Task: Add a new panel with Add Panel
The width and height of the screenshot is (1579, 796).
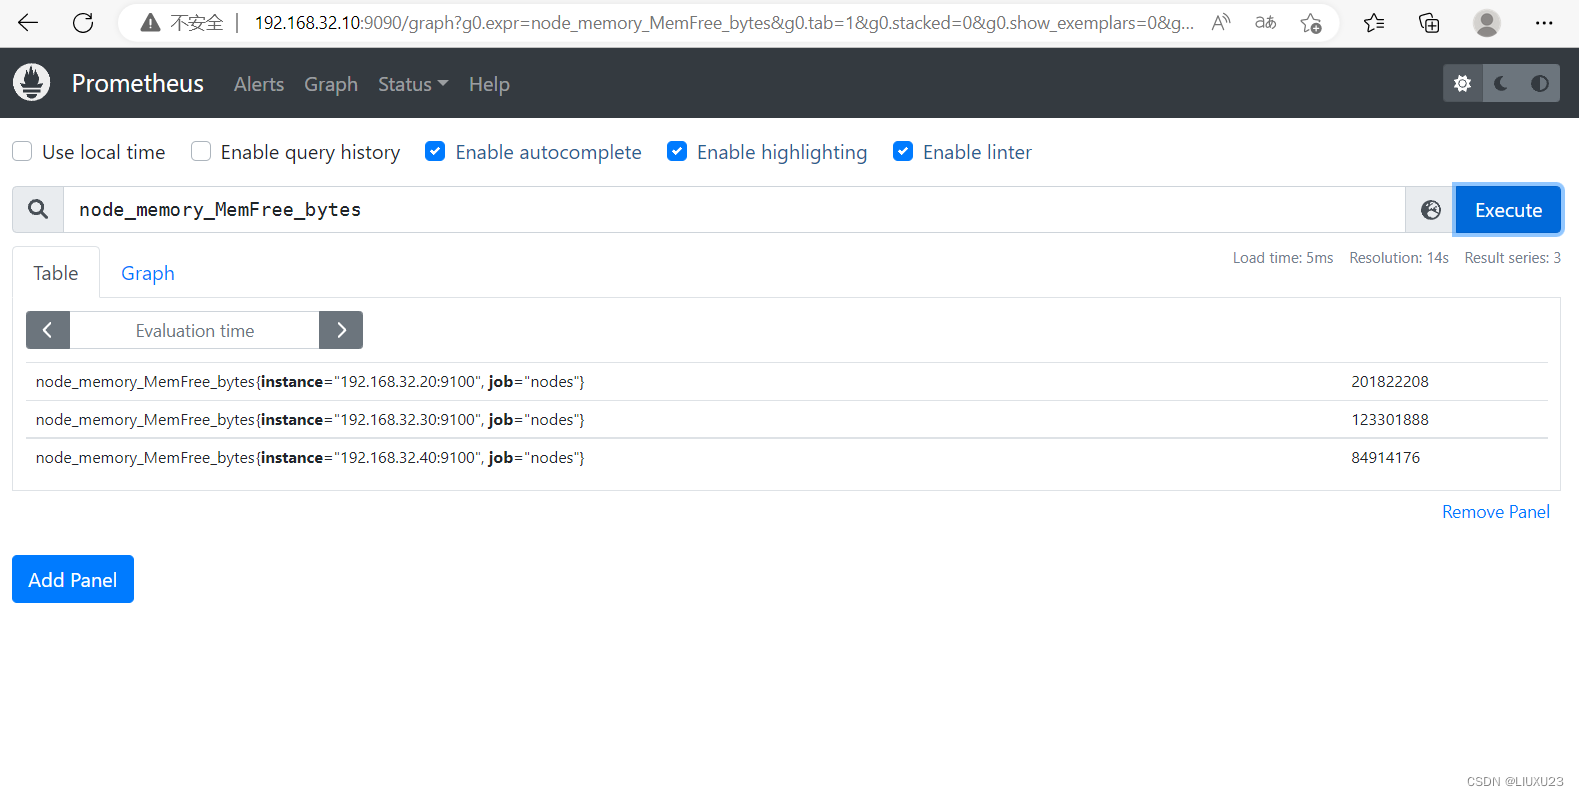Action: click(x=73, y=579)
